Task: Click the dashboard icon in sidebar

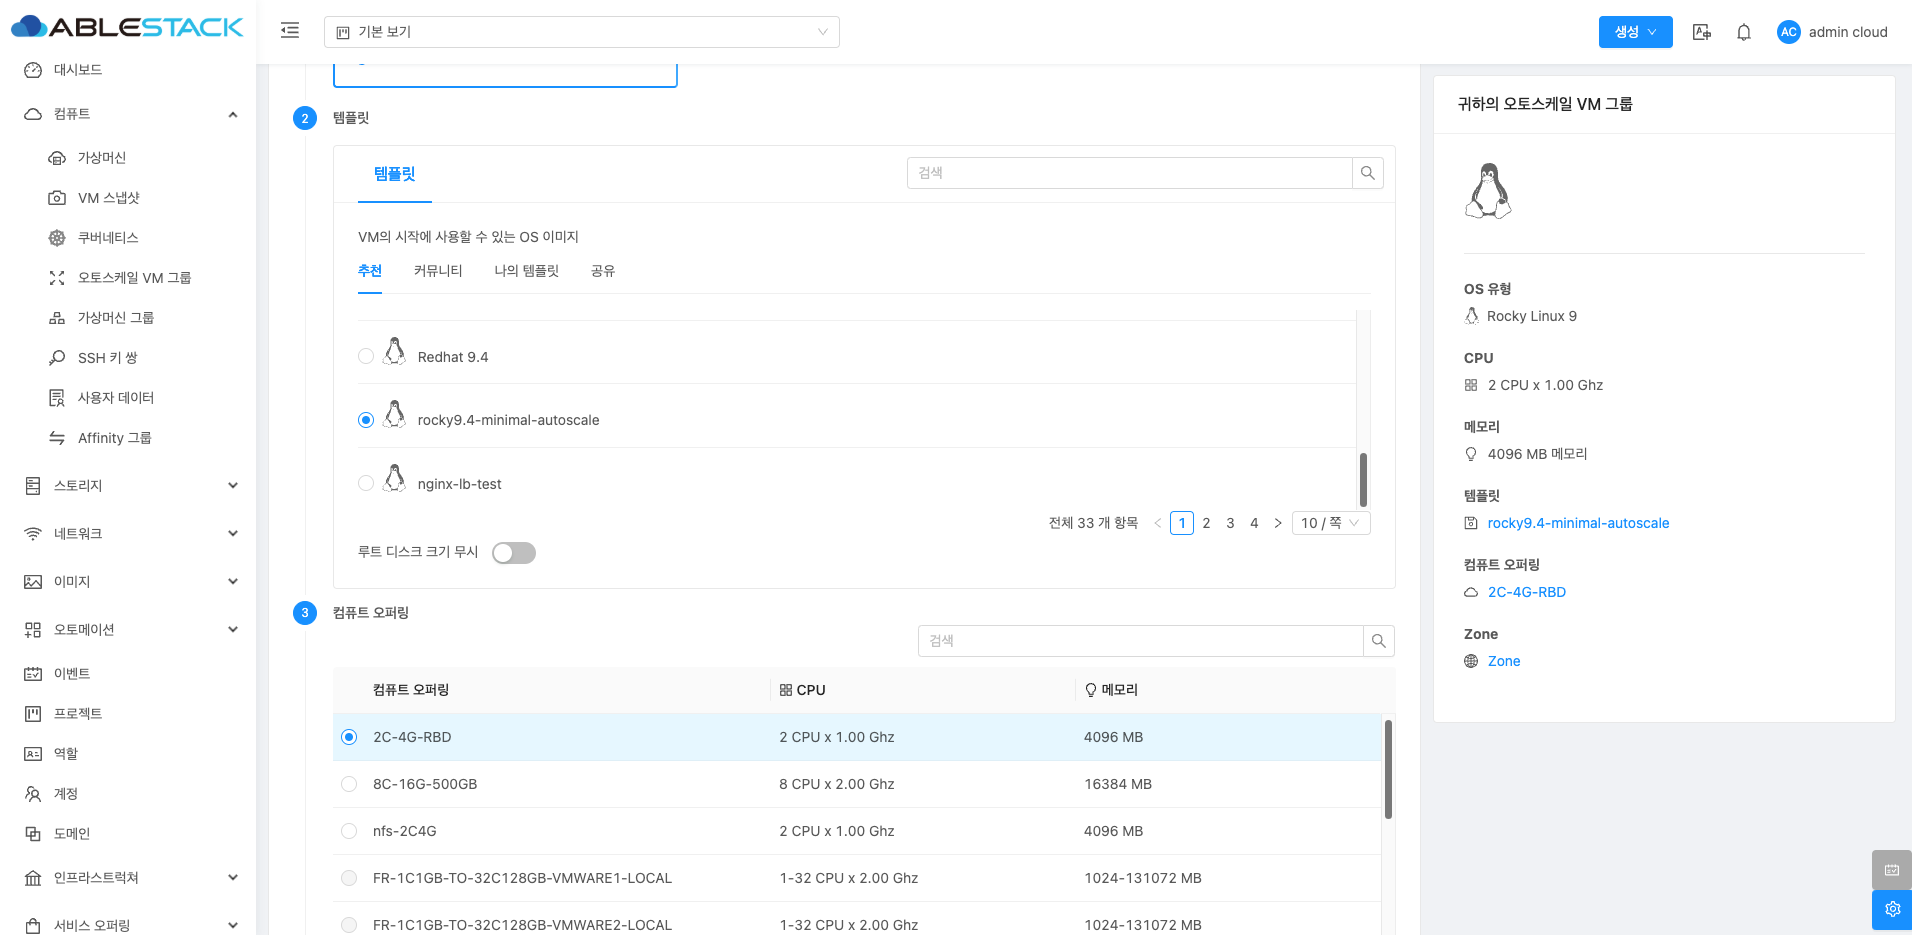Action: 33,70
